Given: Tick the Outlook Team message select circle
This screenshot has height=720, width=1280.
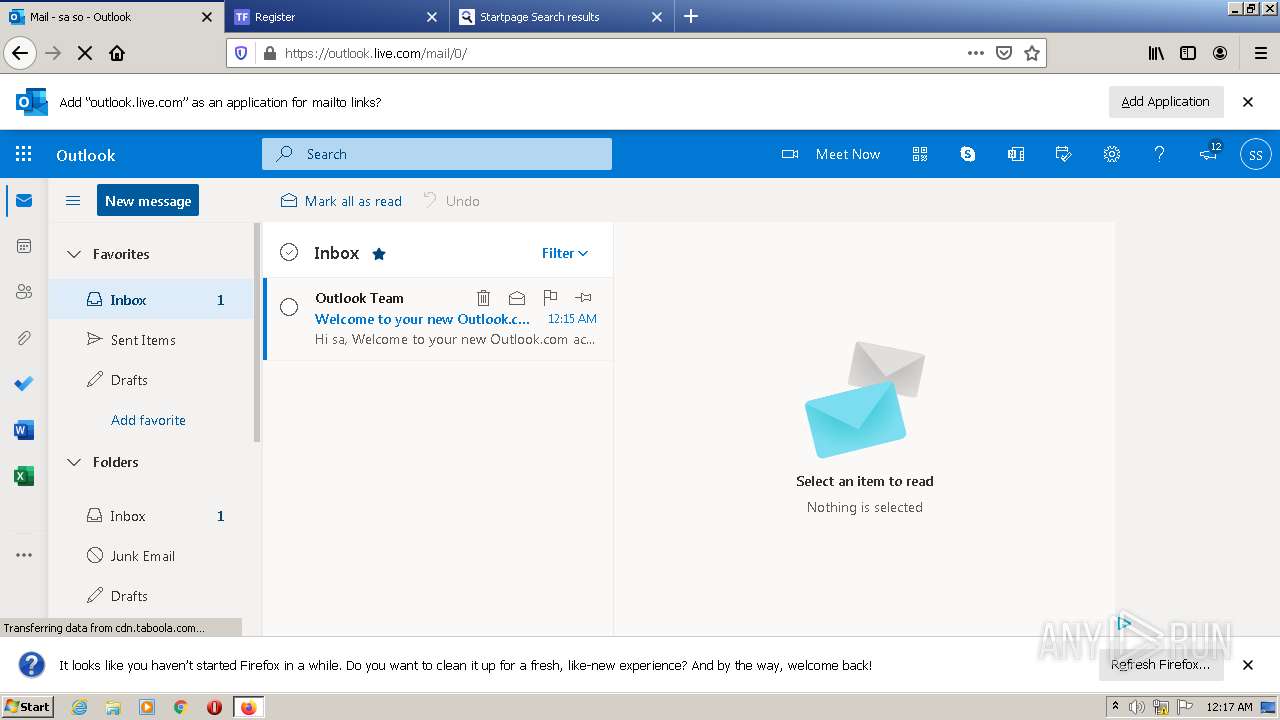Looking at the screenshot, I should (289, 307).
